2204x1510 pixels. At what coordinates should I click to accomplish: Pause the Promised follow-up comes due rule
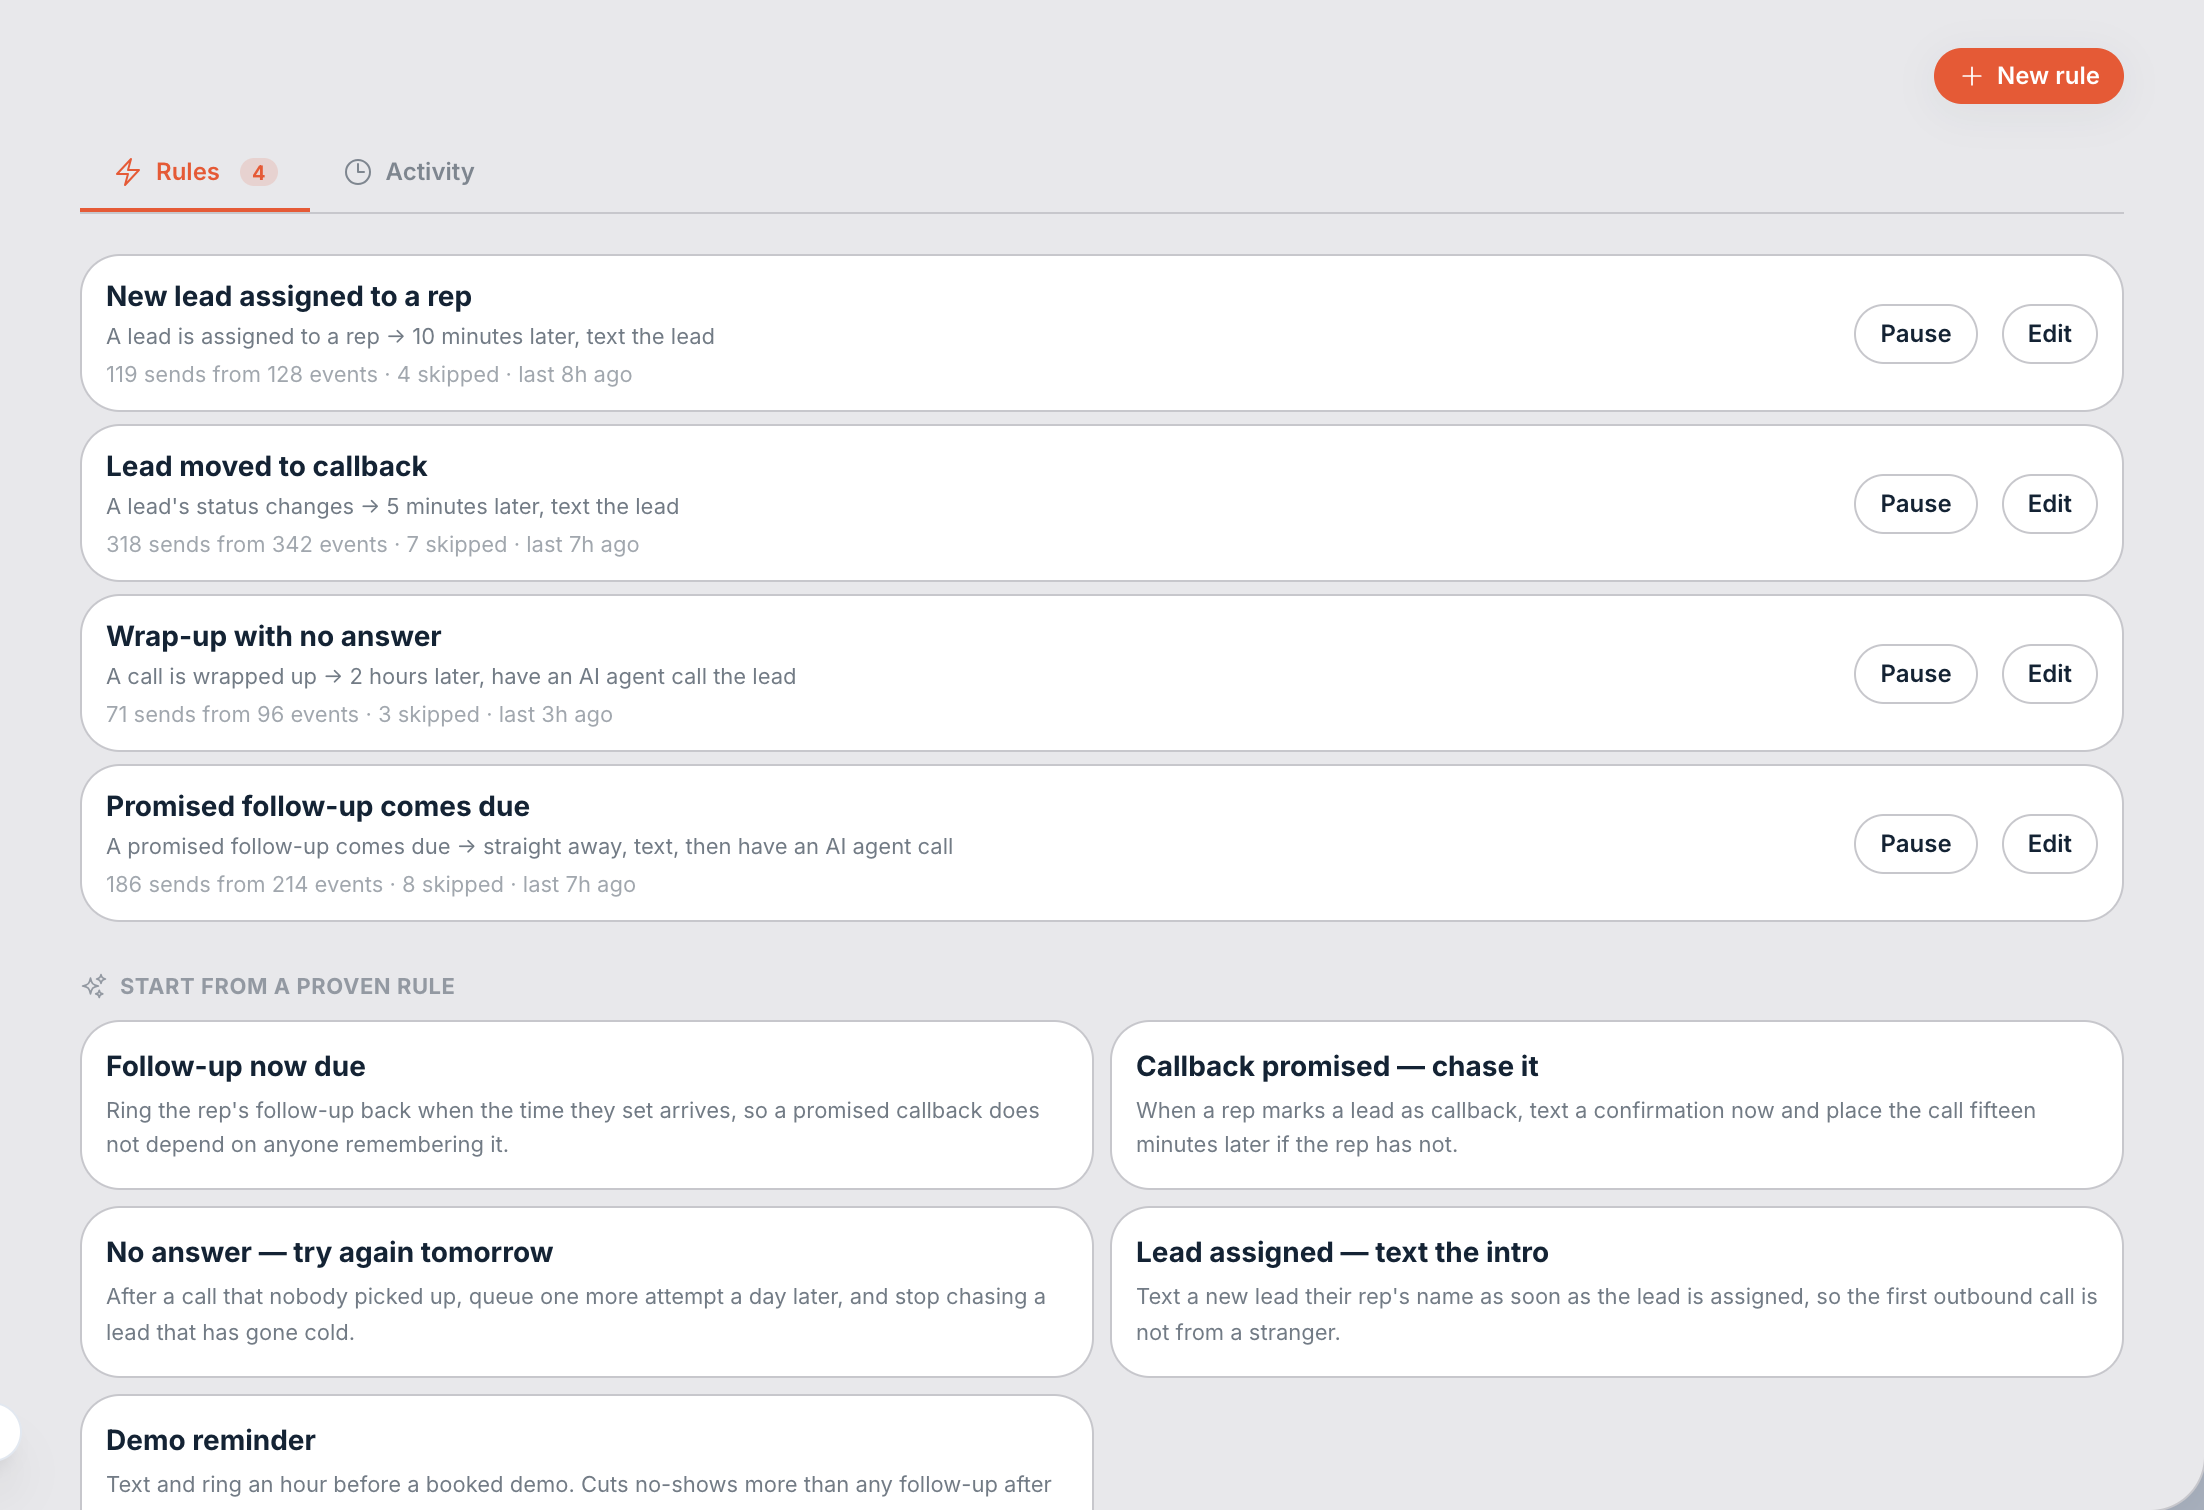pos(1915,844)
